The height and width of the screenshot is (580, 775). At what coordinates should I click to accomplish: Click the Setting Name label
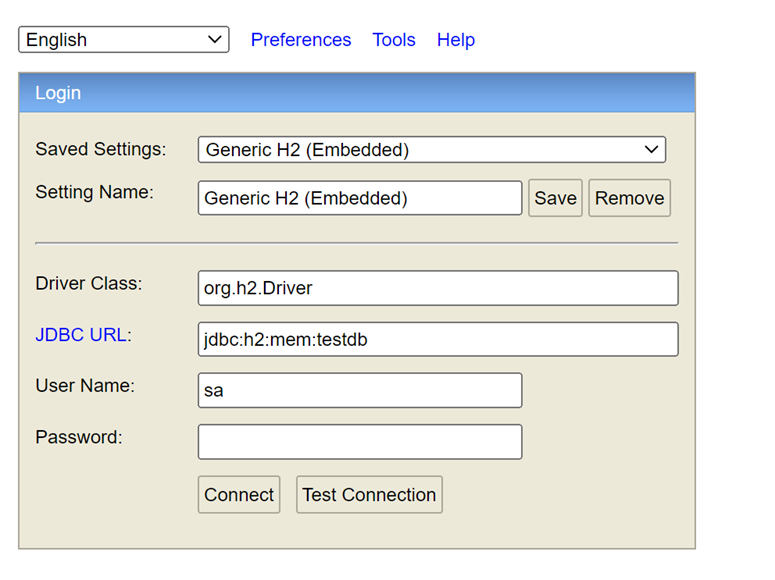[94, 192]
